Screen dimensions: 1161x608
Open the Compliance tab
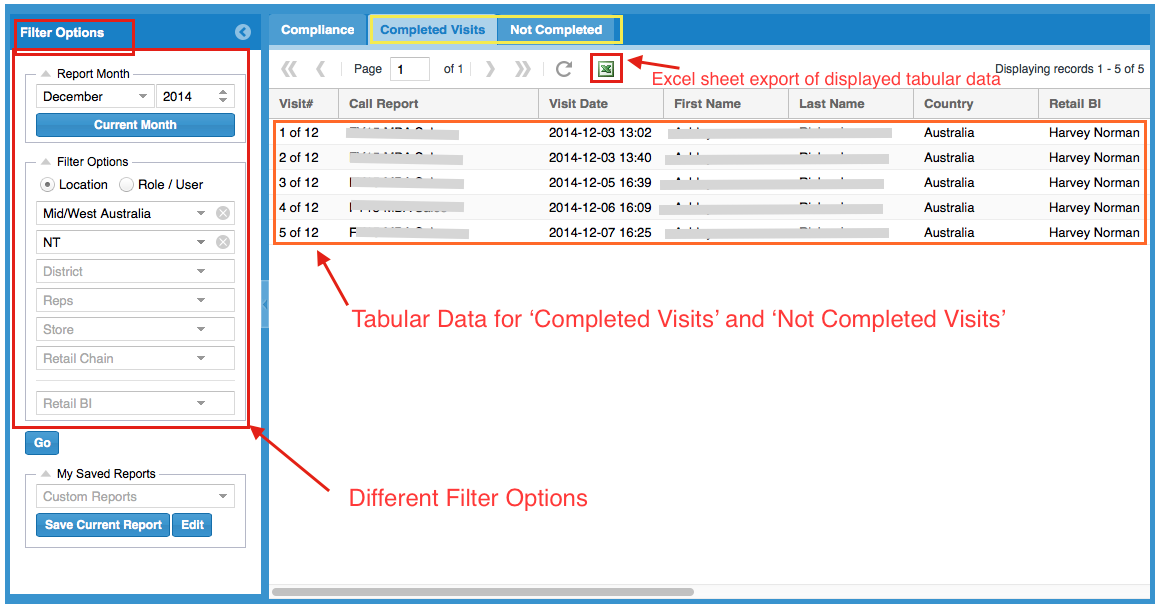pyautogui.click(x=317, y=30)
